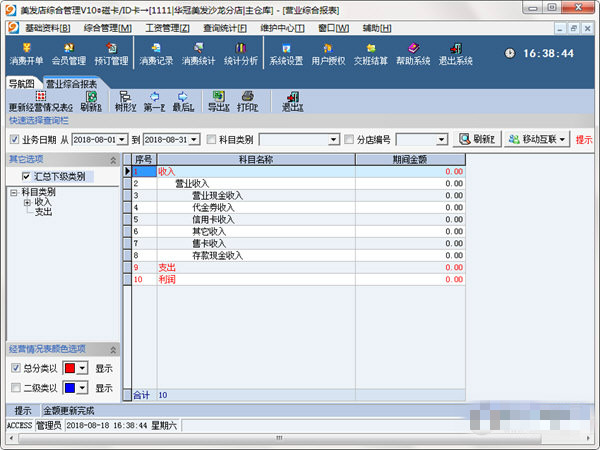This screenshot has height=450, width=600.
Task: Click 退出 icon in report toolbar
Action: point(293,102)
